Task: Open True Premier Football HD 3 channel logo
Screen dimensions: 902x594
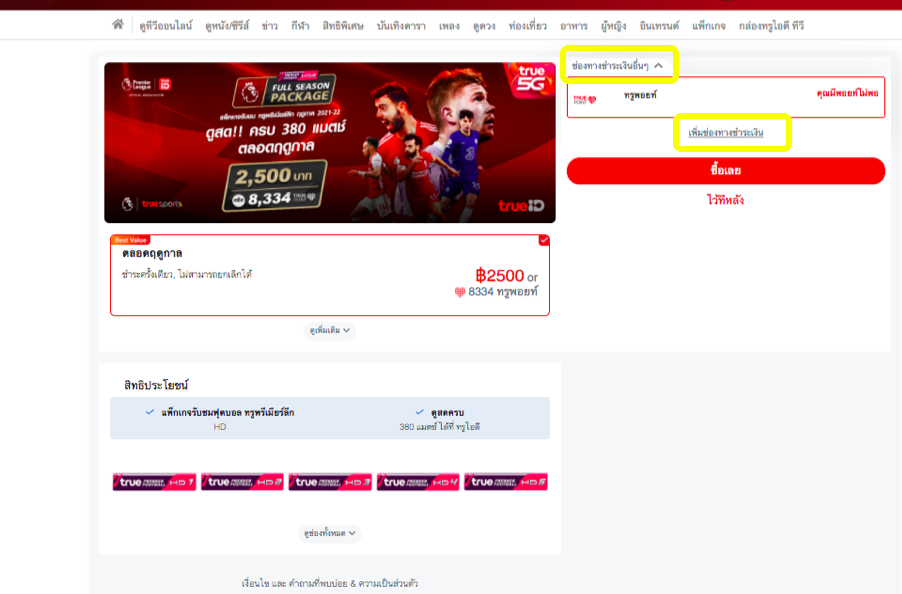Action: (330, 482)
